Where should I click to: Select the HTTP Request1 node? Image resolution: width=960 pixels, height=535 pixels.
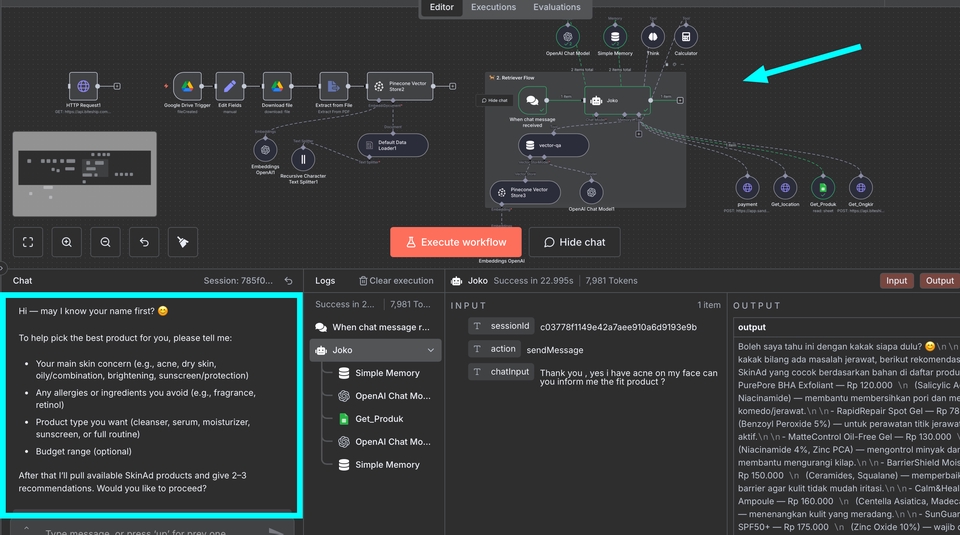84,87
